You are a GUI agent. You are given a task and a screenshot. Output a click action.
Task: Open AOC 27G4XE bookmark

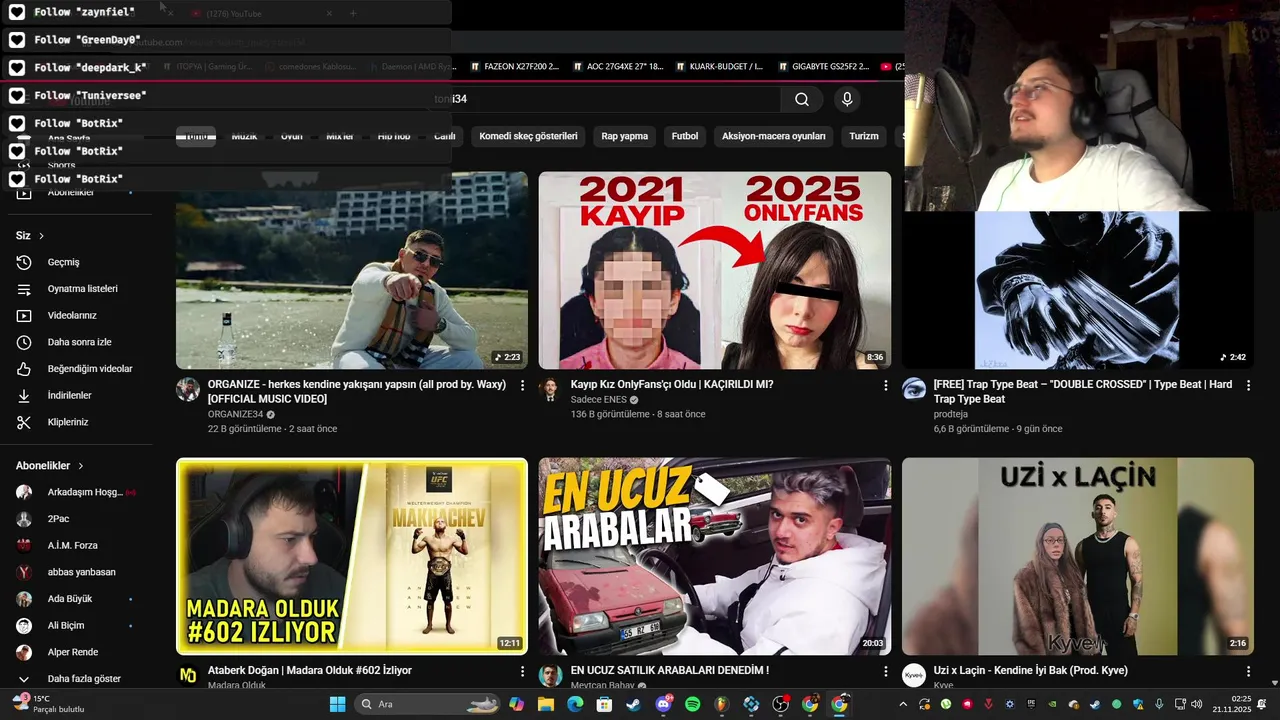coord(616,67)
